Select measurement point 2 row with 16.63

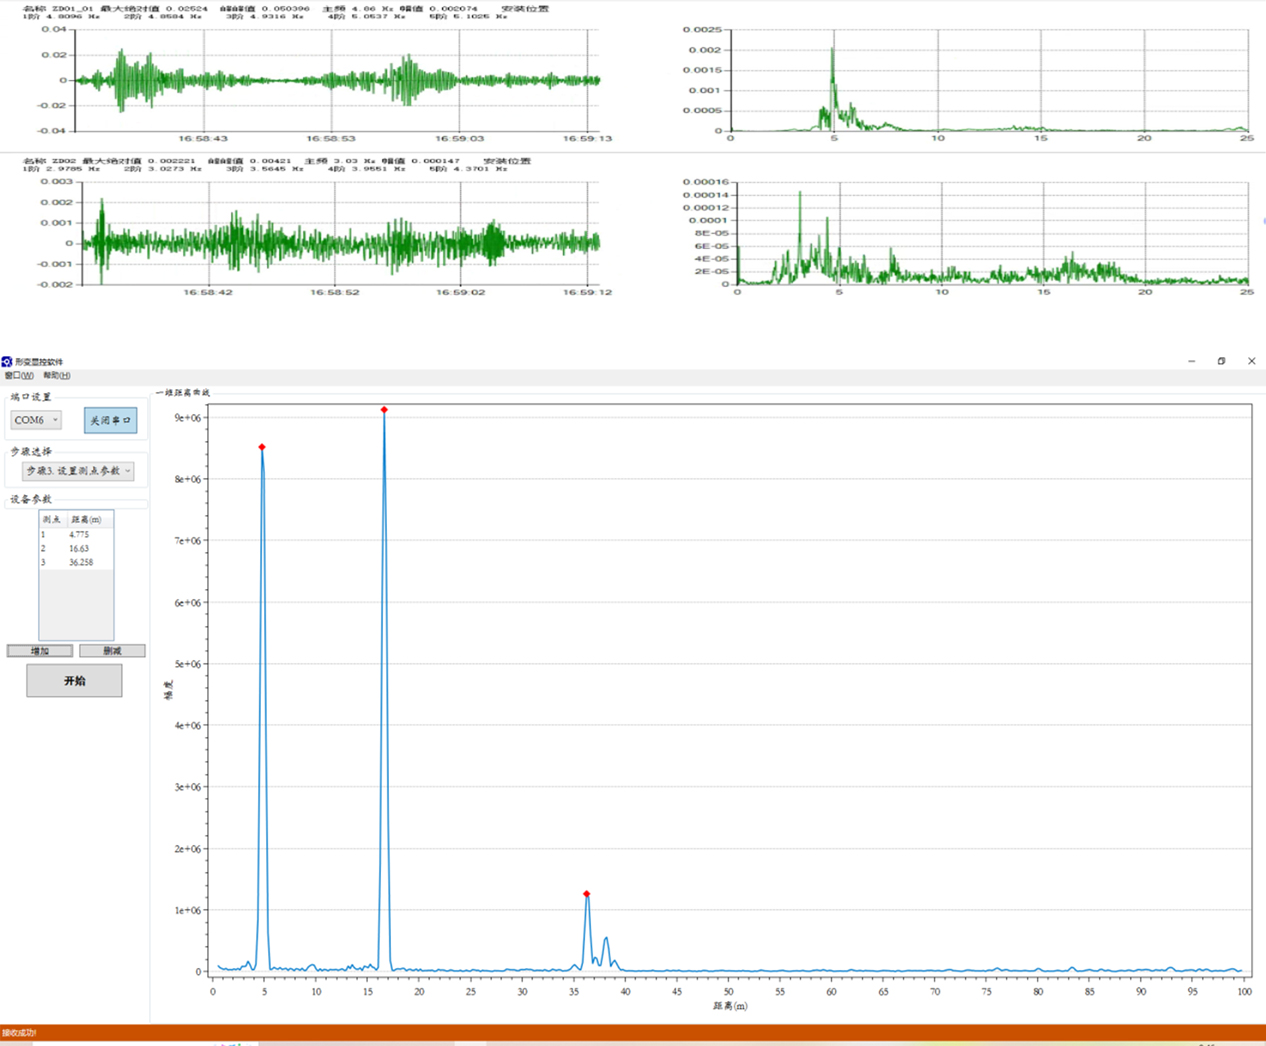pos(76,549)
